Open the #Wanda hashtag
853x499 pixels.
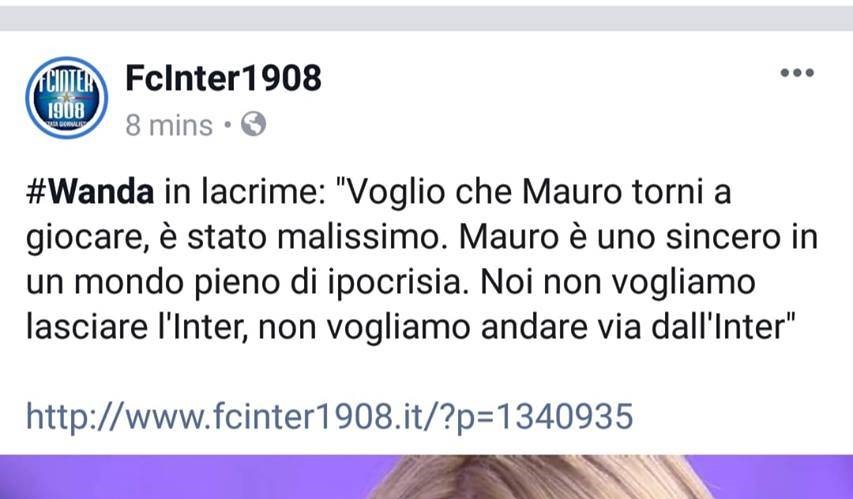(x=90, y=192)
